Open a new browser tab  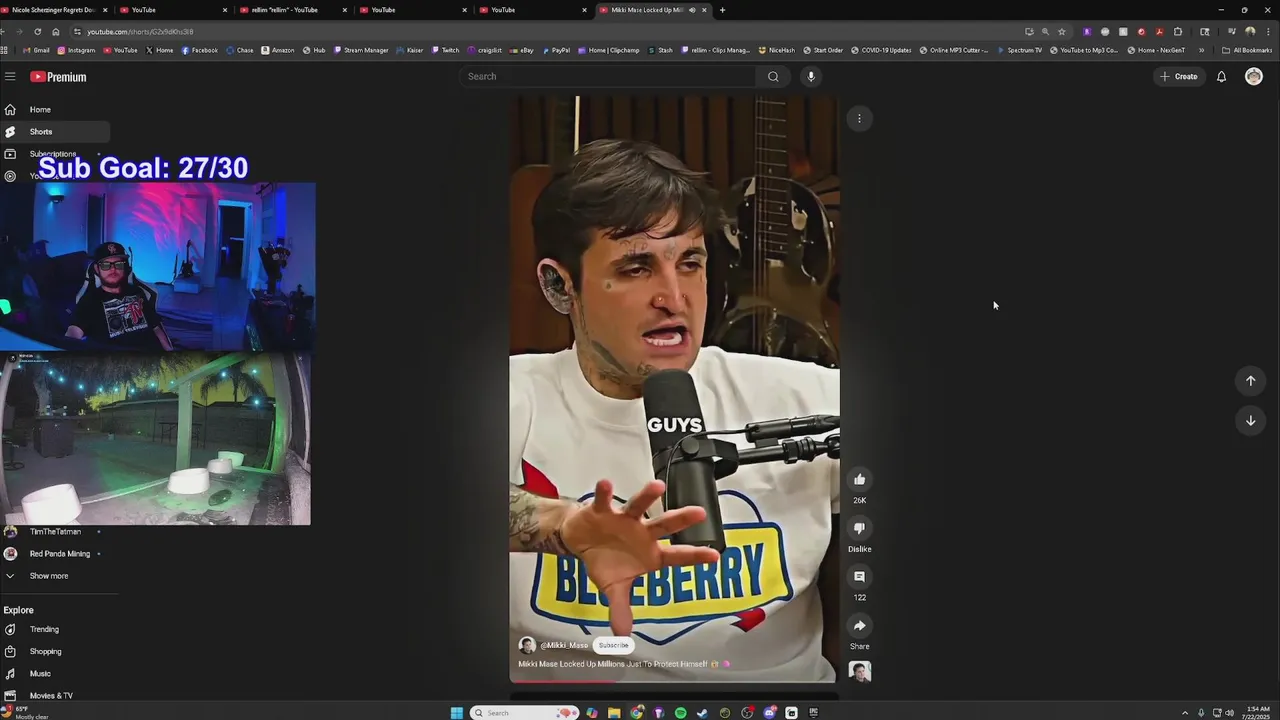(722, 10)
